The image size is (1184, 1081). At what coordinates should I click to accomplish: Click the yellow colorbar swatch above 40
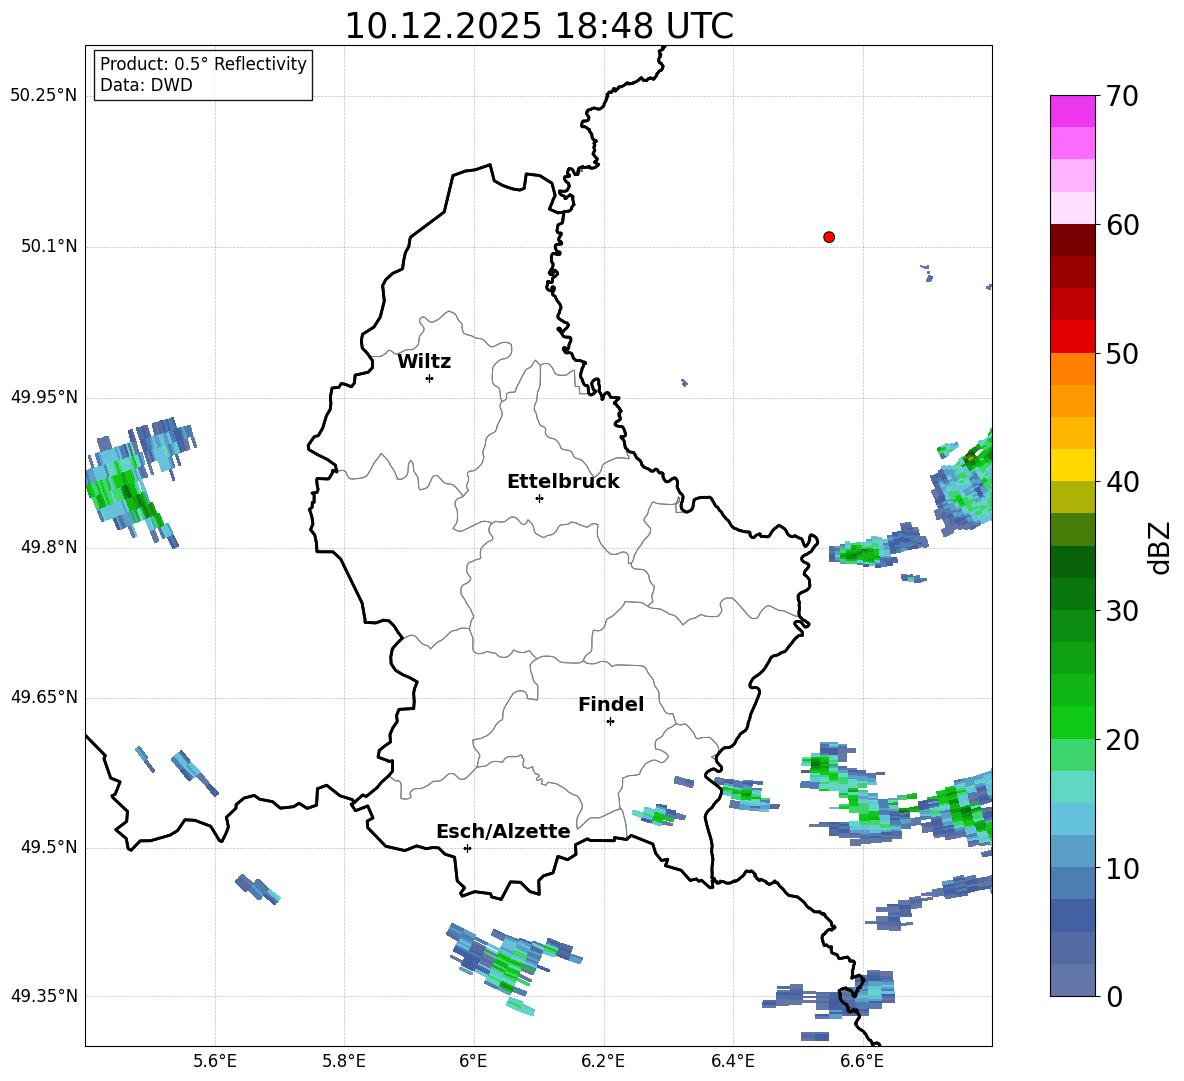pos(1072,465)
